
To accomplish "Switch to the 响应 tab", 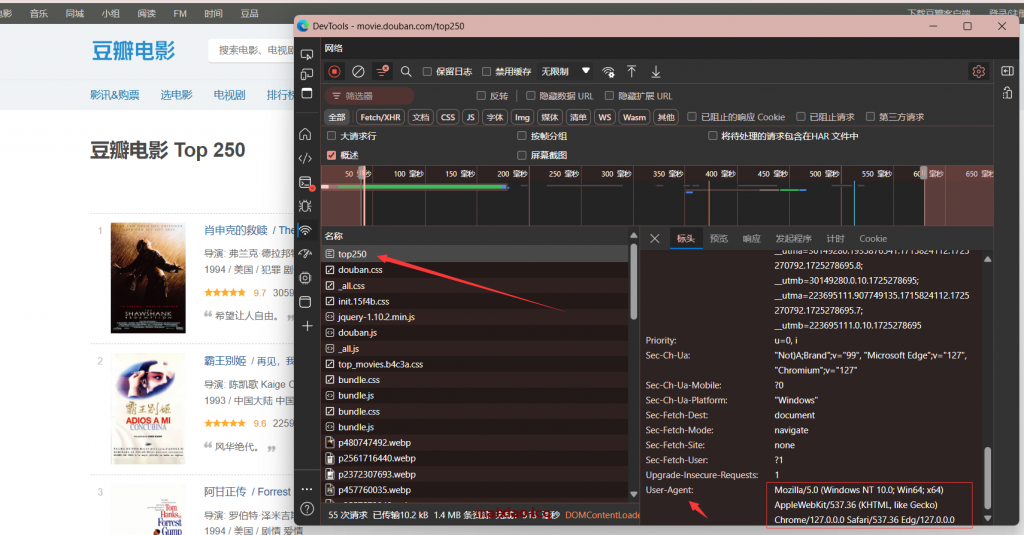I will (751, 239).
